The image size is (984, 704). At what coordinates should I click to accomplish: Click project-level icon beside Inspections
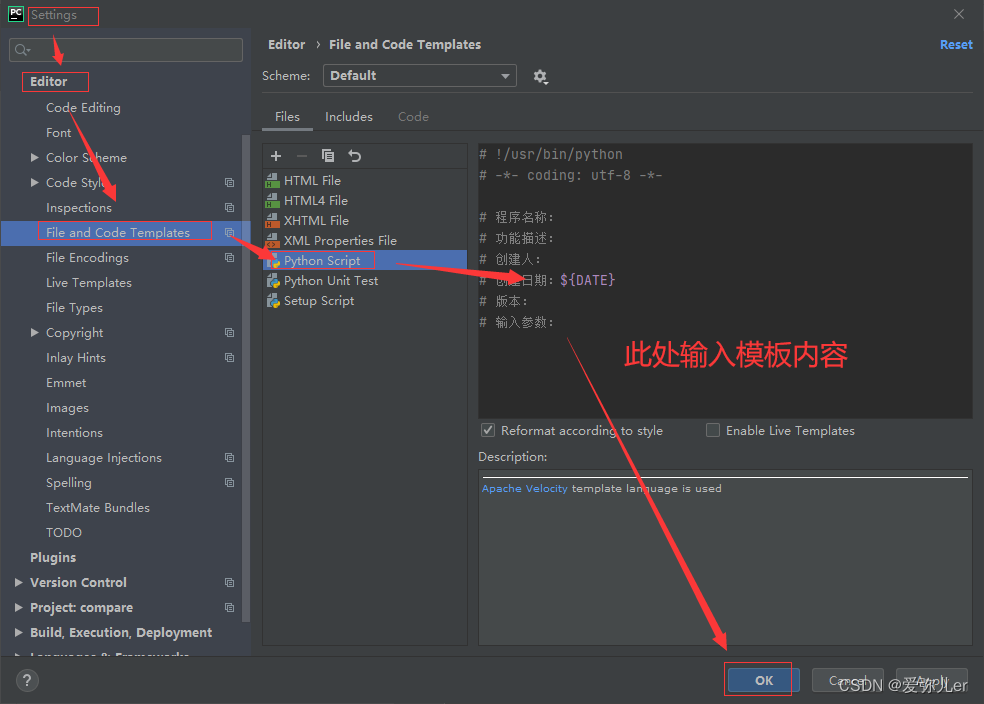pos(230,208)
